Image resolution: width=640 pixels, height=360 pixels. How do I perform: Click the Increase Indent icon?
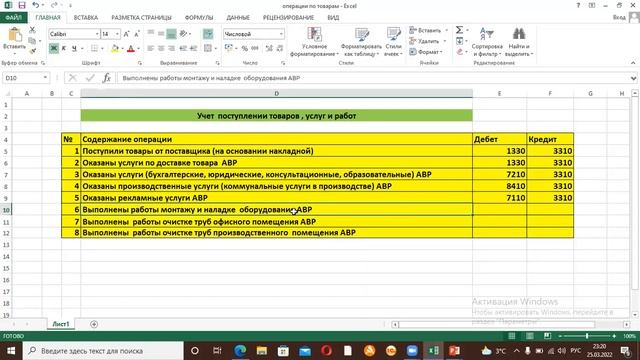click(x=194, y=49)
